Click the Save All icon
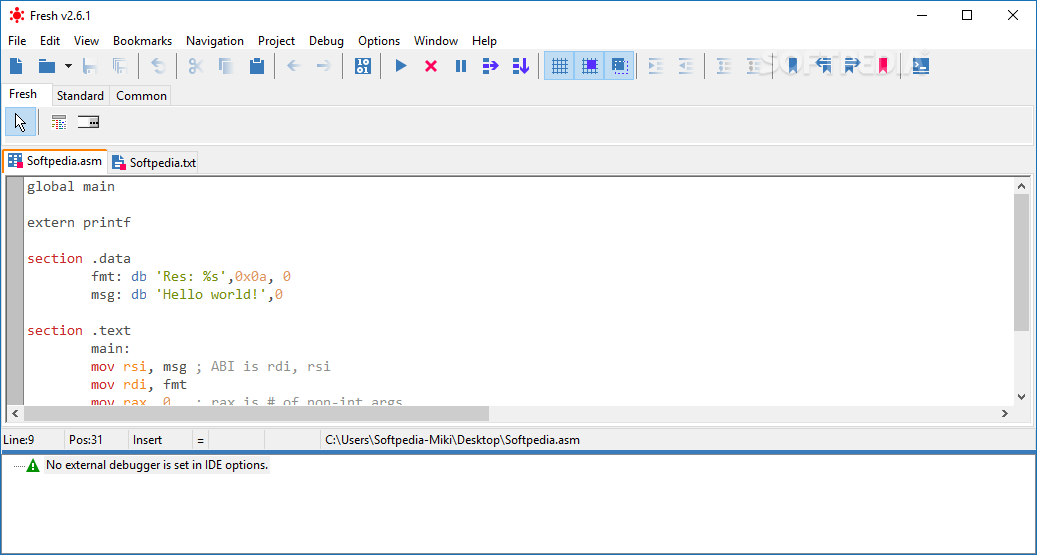The image size is (1037, 555). [120, 65]
